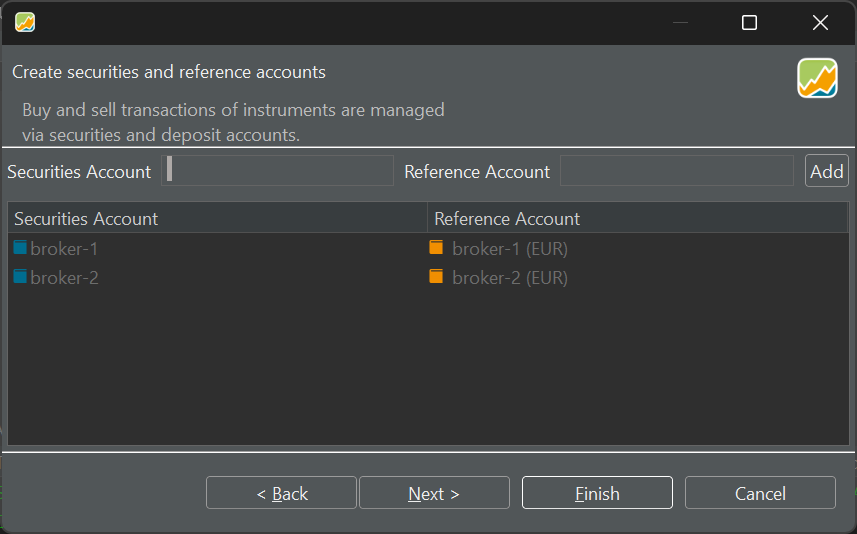Cancel the account creation dialog

[760, 493]
